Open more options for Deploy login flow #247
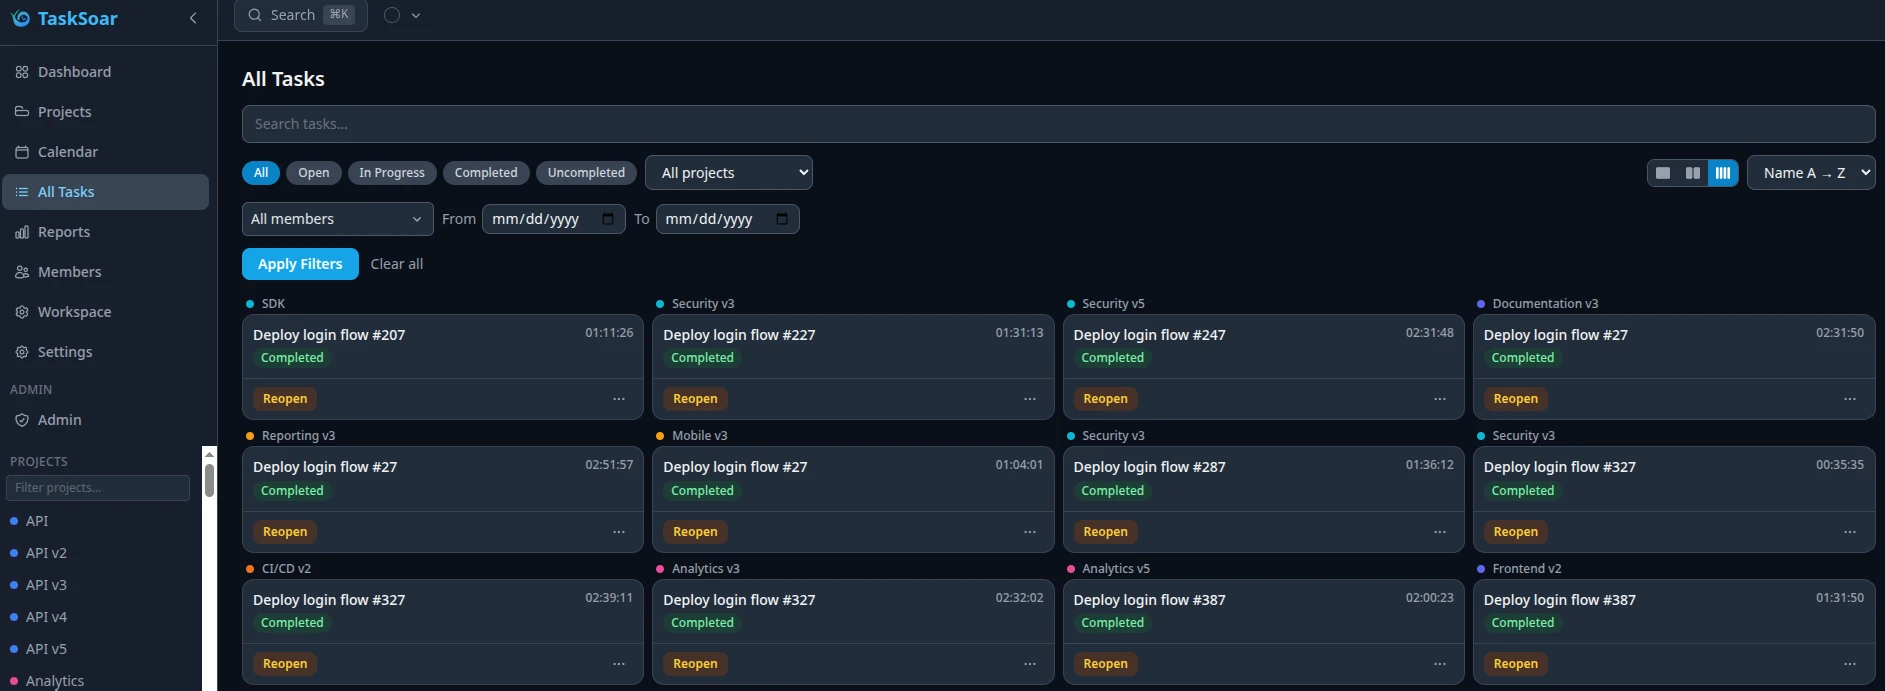 (x=1440, y=399)
